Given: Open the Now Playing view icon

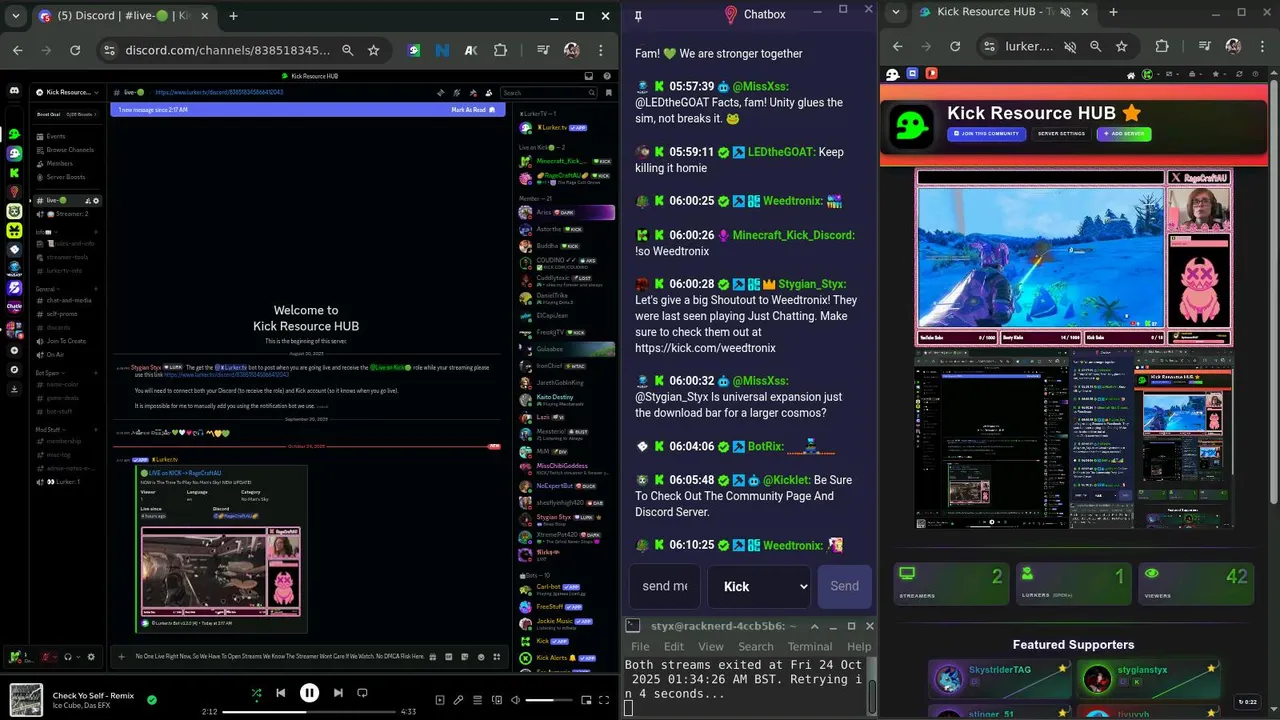Looking at the screenshot, I should pyautogui.click(x=440, y=700).
